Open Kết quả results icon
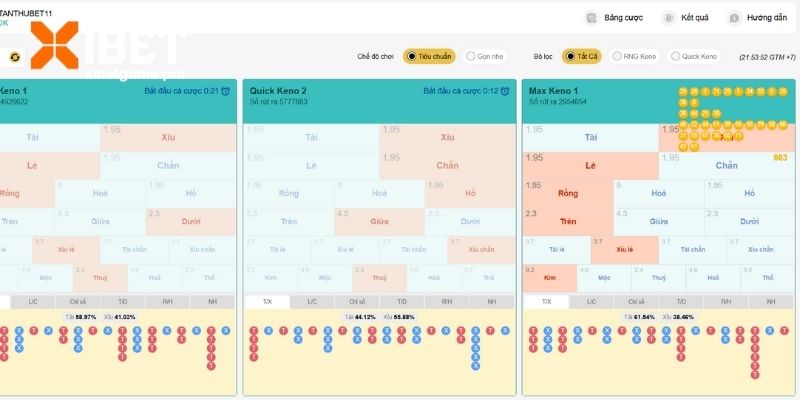The image size is (800, 400). tap(668, 18)
